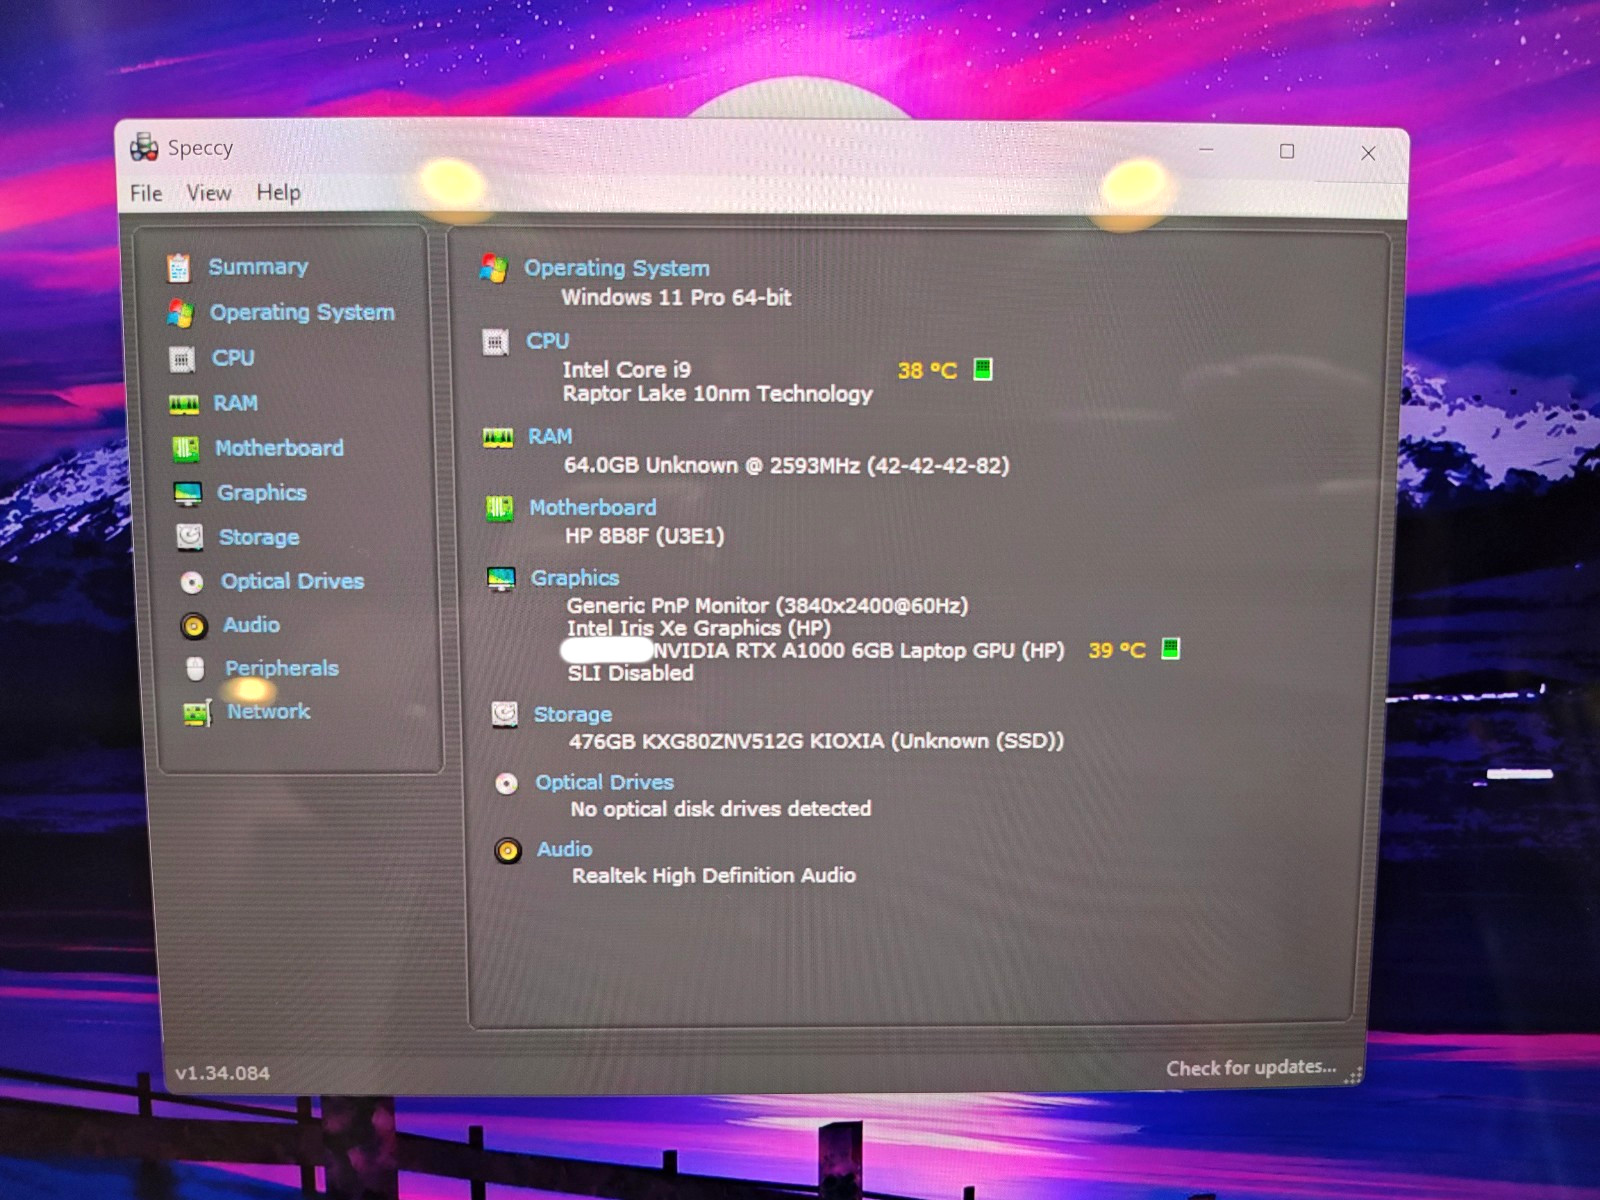Screen dimensions: 1600x1200
Task: Click the Summary clipboard icon in sidebar
Action: coord(179,268)
